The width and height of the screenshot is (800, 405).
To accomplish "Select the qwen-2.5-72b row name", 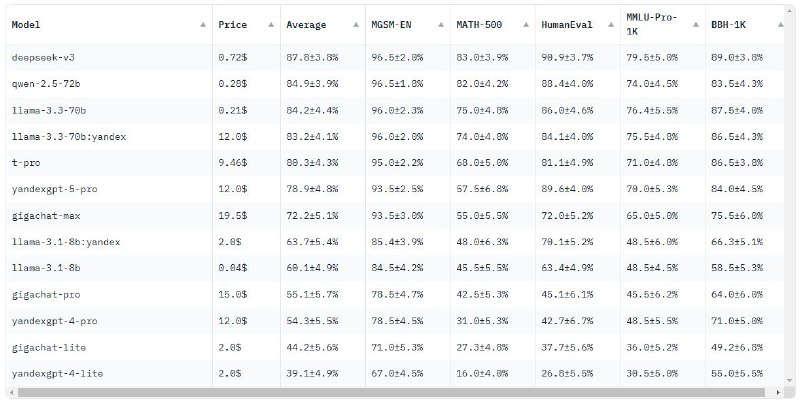I will [x=46, y=84].
